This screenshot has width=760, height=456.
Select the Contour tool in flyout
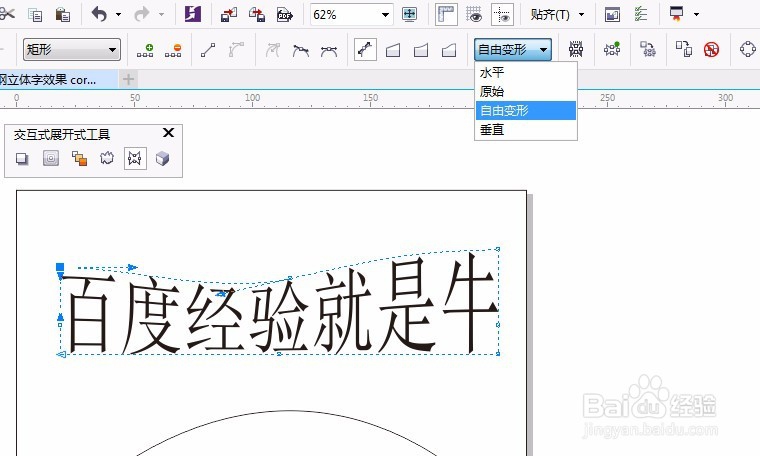click(50, 158)
